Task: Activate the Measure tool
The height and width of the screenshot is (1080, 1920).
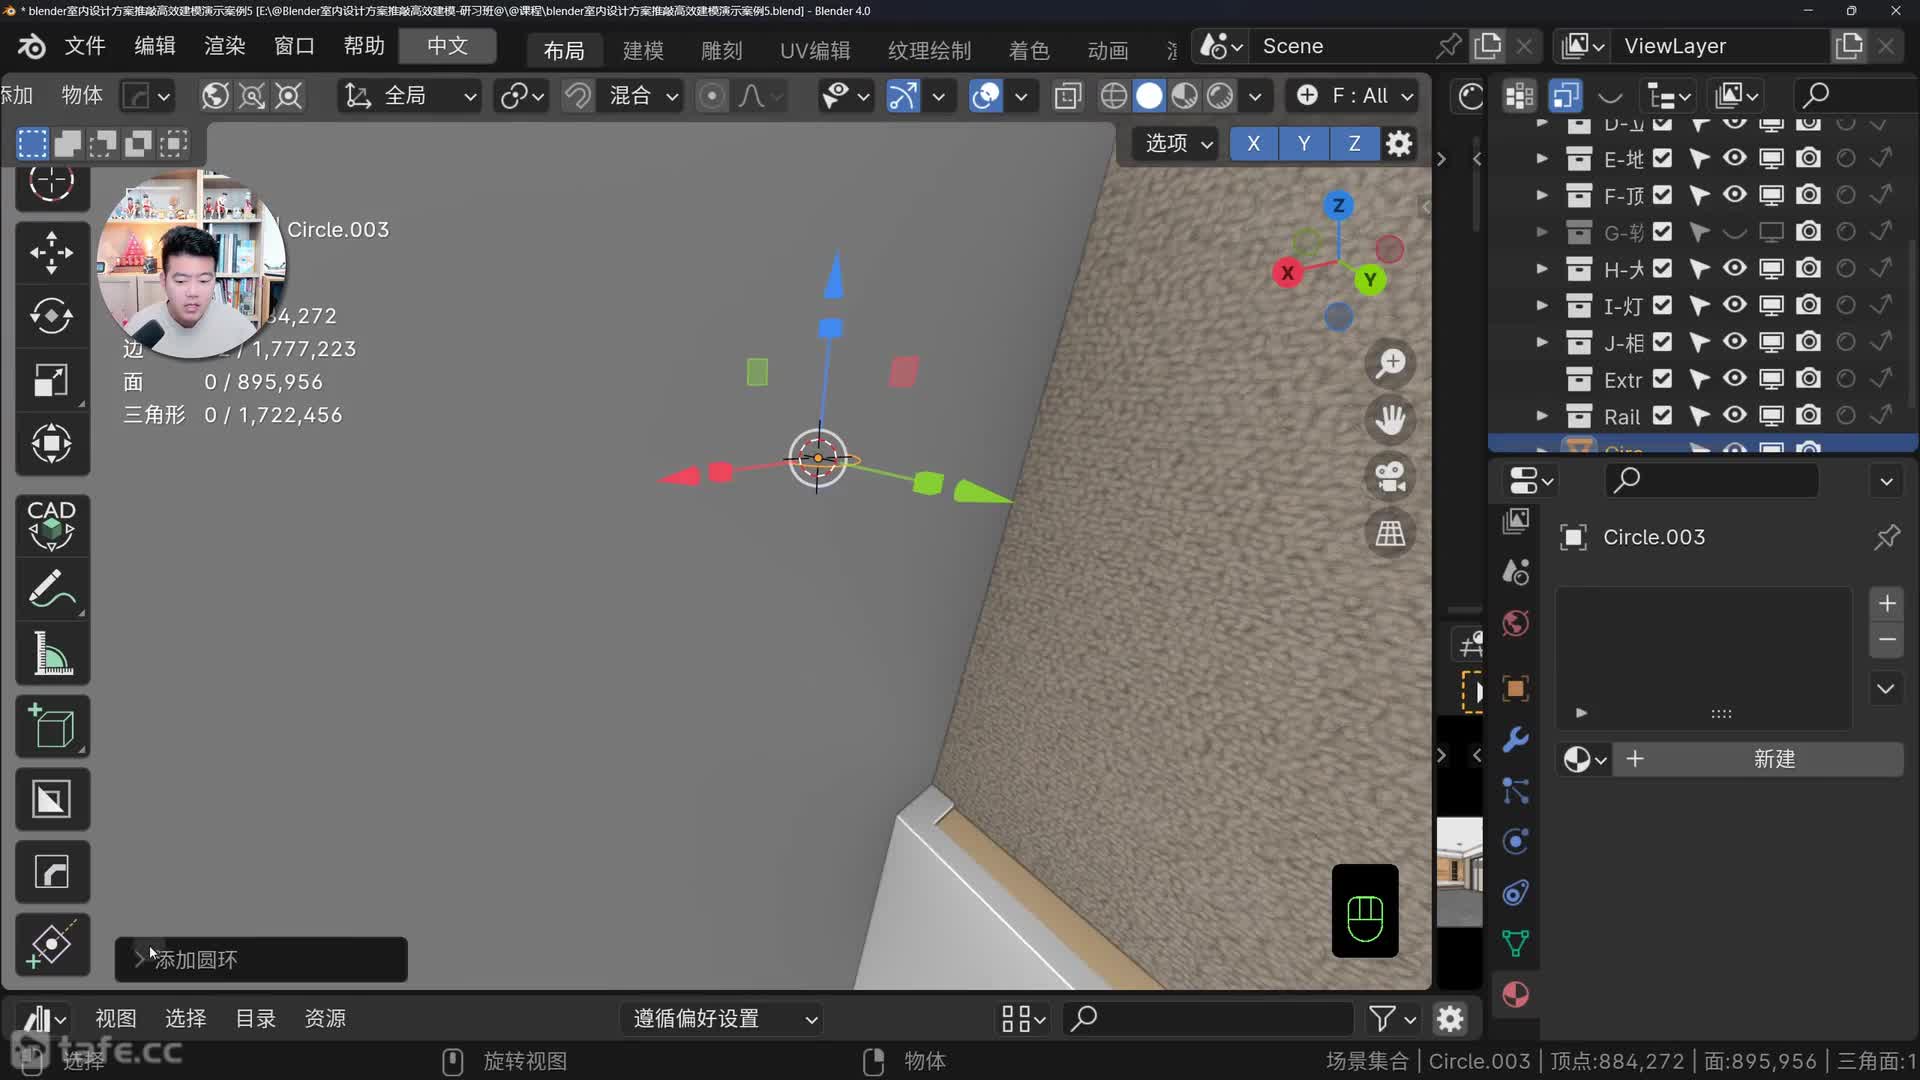Action: 51,654
